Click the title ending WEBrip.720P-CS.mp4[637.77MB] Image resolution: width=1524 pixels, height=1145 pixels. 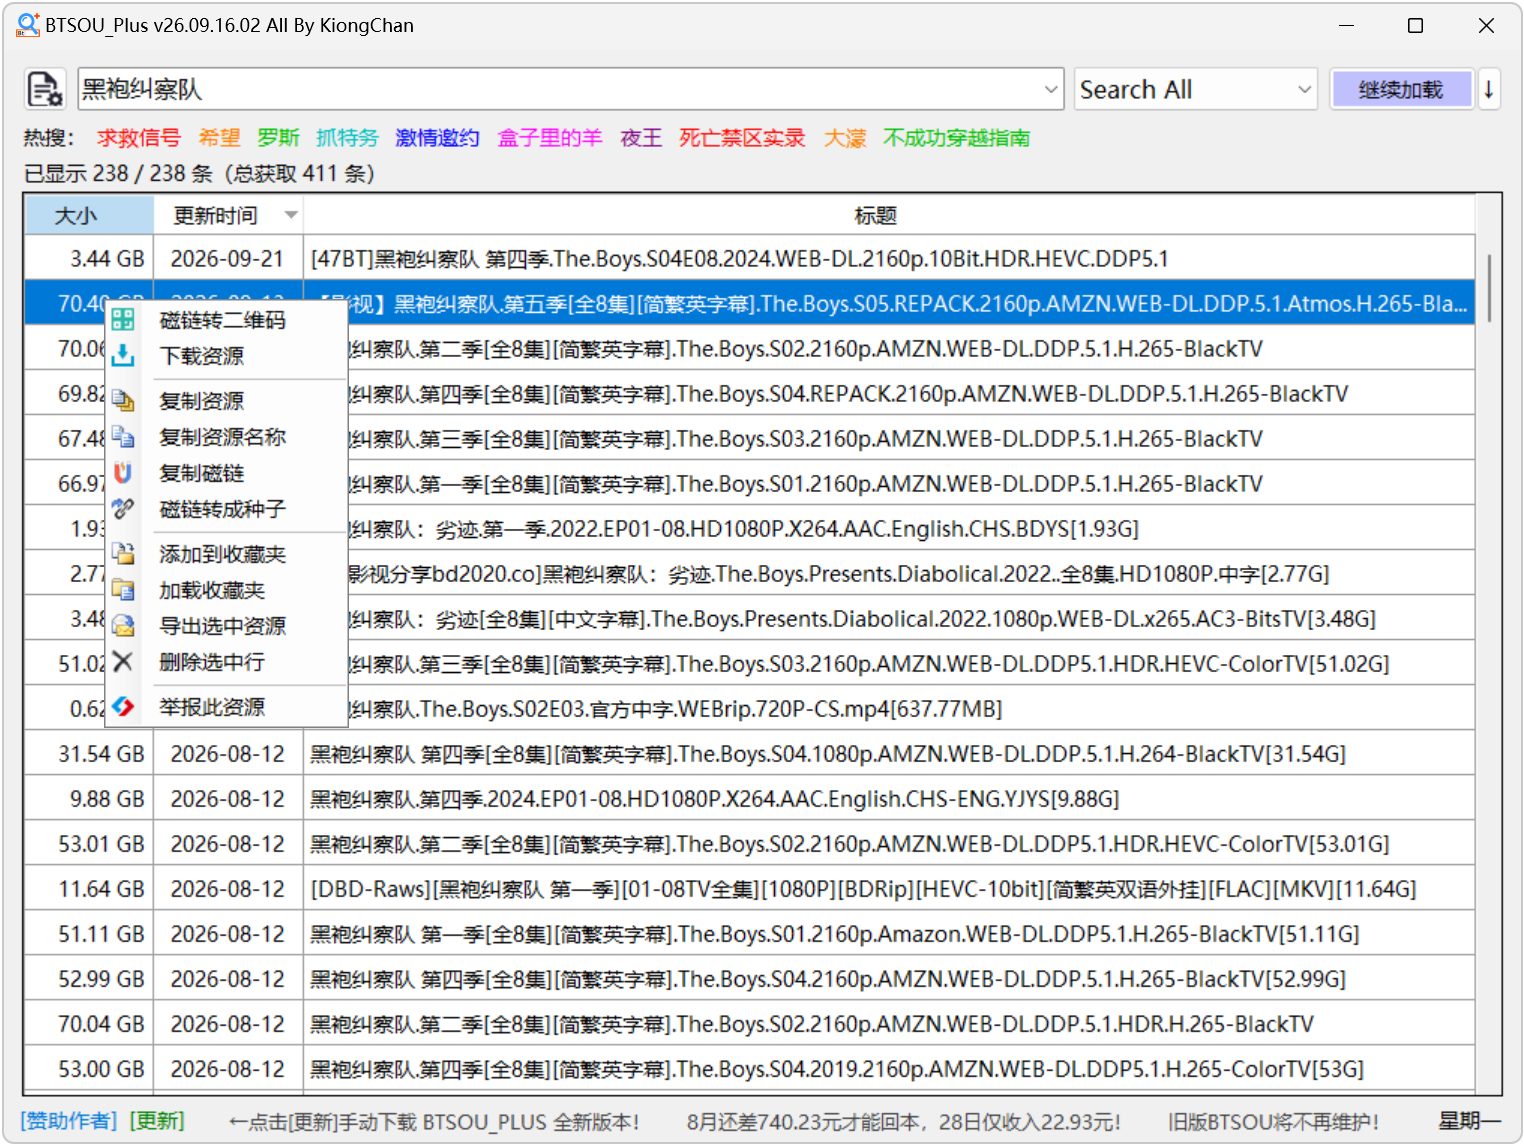675,709
